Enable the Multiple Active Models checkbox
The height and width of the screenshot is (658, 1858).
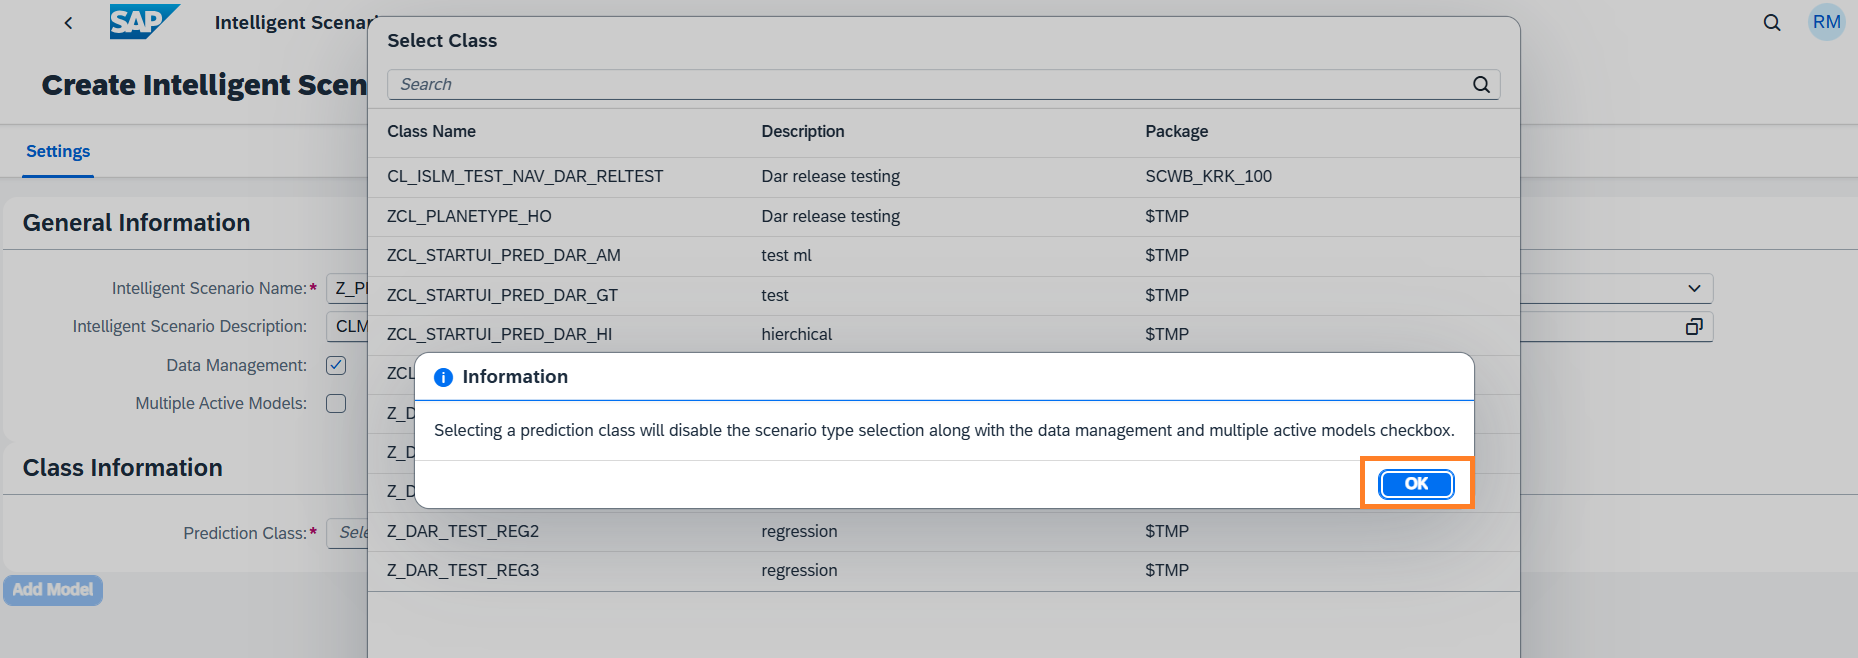336,403
